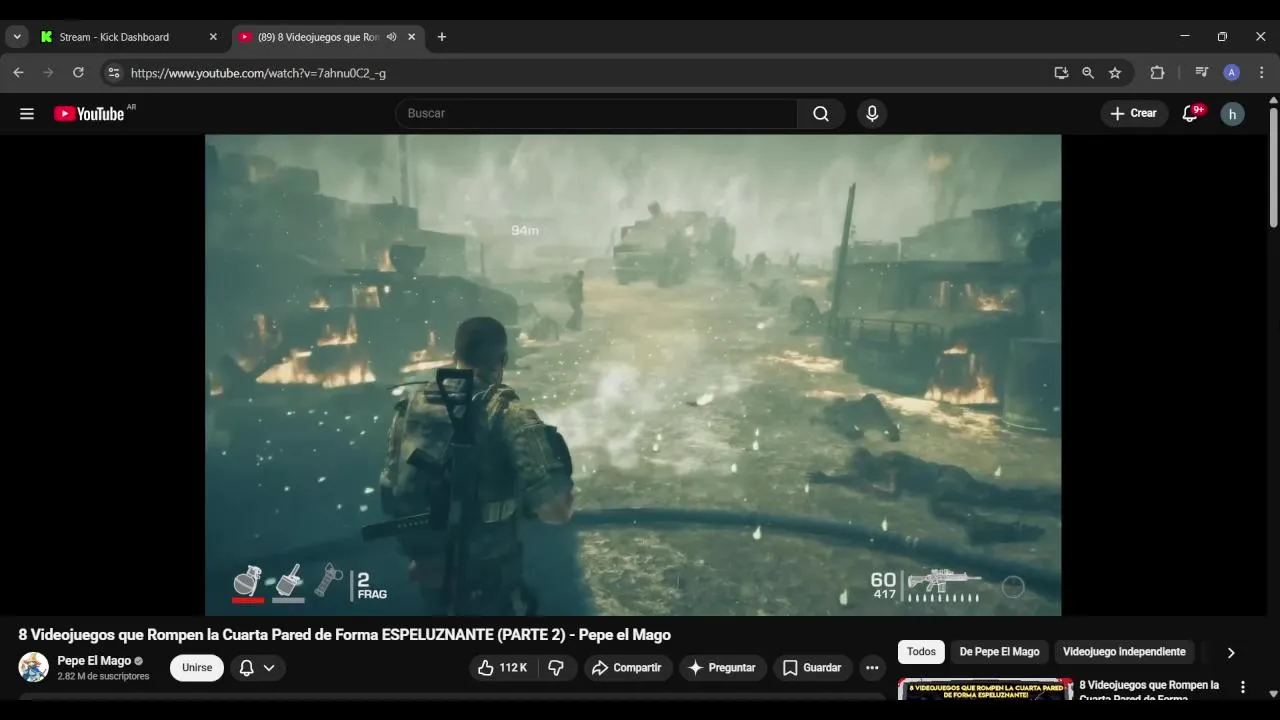Select the De Pepe El Mago chip
The width and height of the screenshot is (1280, 720).
999,652
